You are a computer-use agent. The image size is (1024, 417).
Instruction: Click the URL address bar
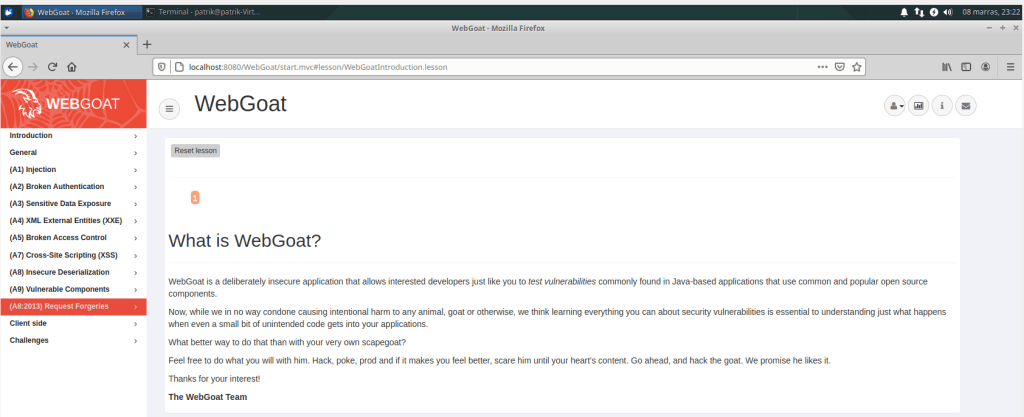click(x=480, y=67)
